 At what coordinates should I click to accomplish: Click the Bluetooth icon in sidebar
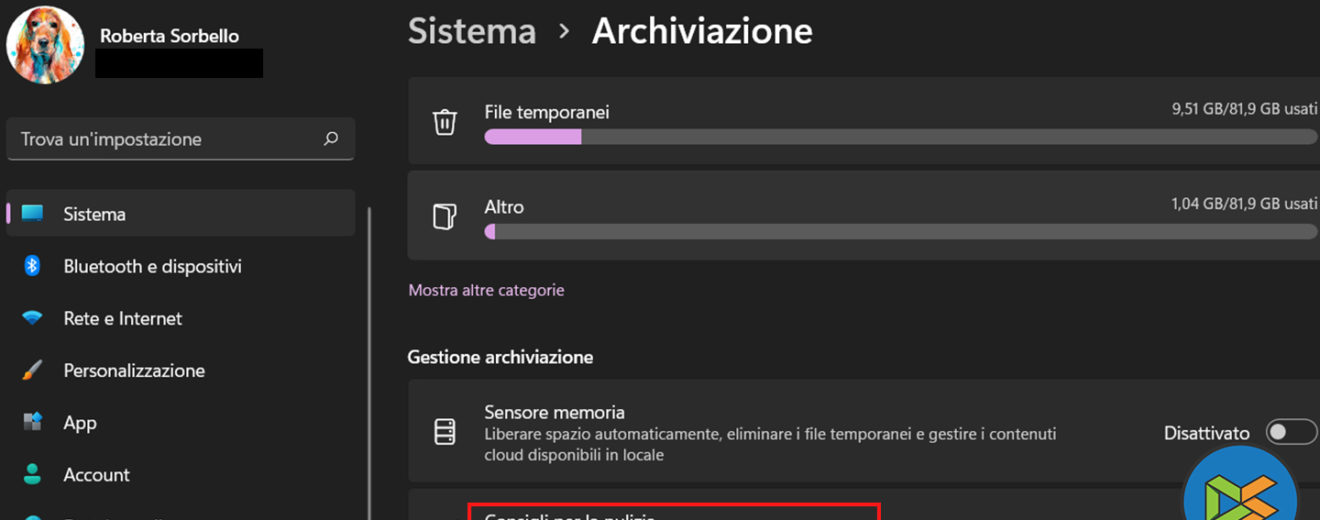tap(32, 266)
